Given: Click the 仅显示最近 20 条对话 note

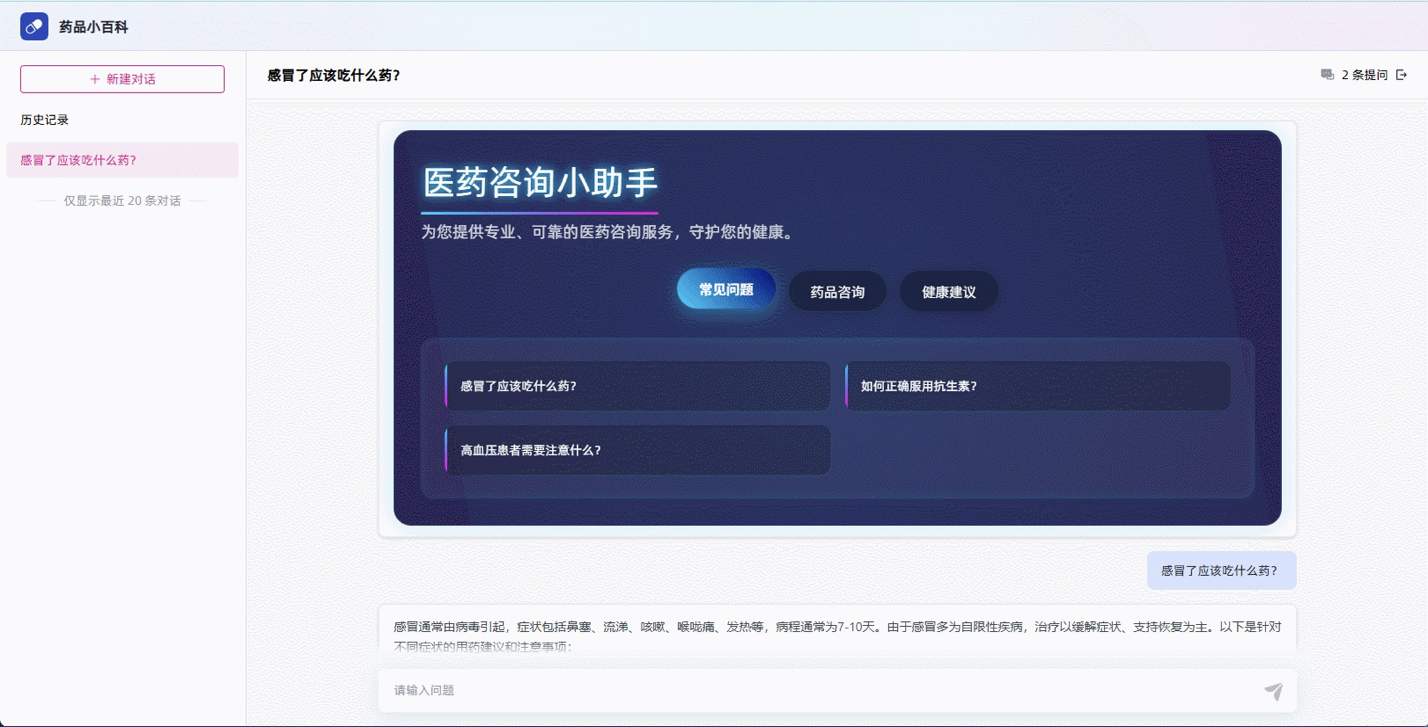Looking at the screenshot, I should (122, 201).
